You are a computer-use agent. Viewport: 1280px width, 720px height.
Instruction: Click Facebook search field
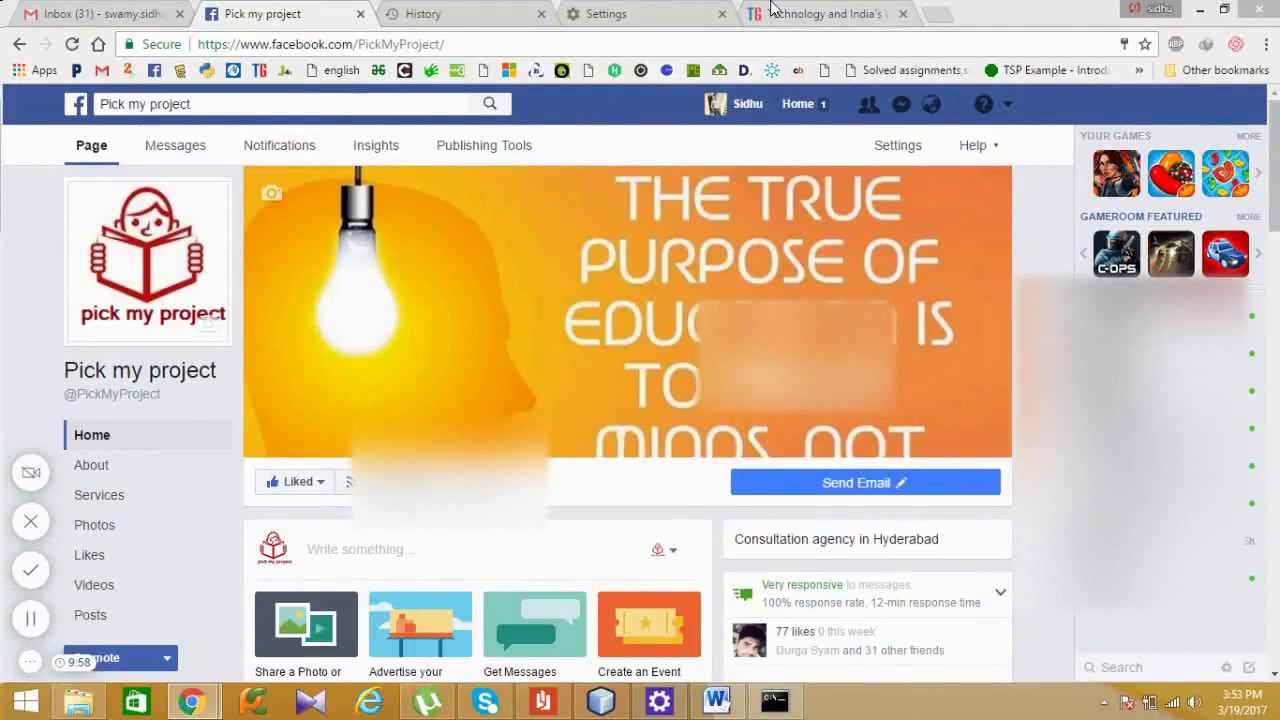[x=282, y=104]
